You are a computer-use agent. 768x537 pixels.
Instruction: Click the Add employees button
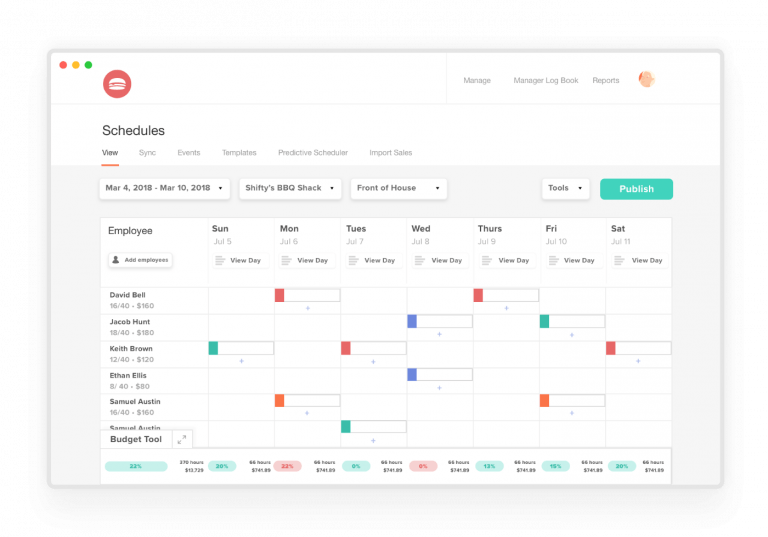140,260
